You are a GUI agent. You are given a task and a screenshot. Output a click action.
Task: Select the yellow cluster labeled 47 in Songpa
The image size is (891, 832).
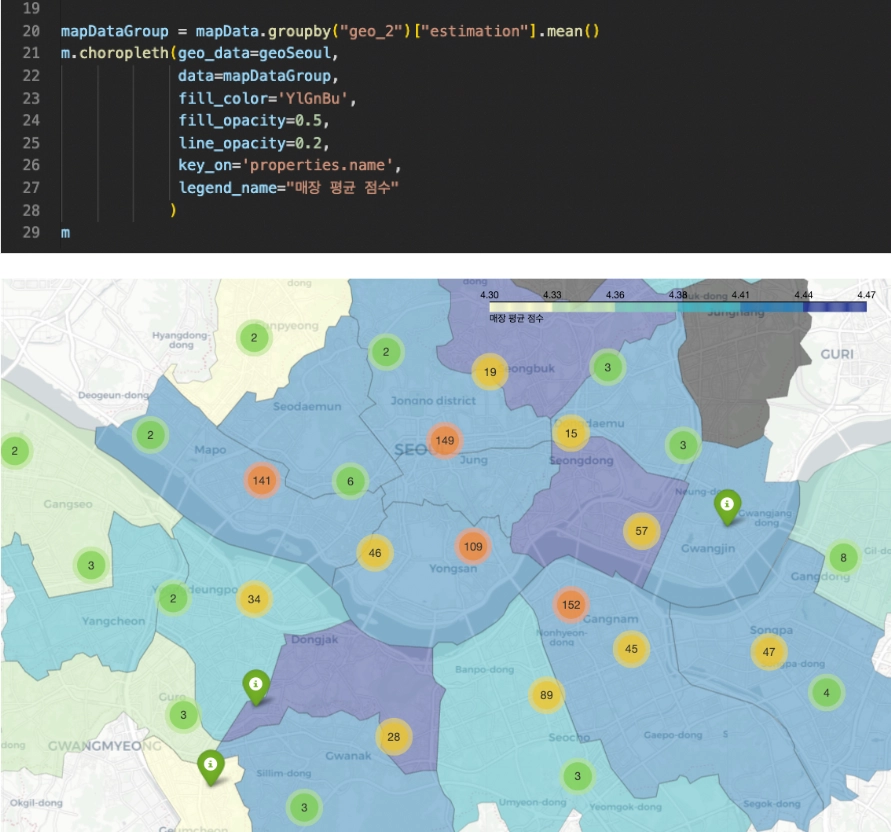point(769,652)
